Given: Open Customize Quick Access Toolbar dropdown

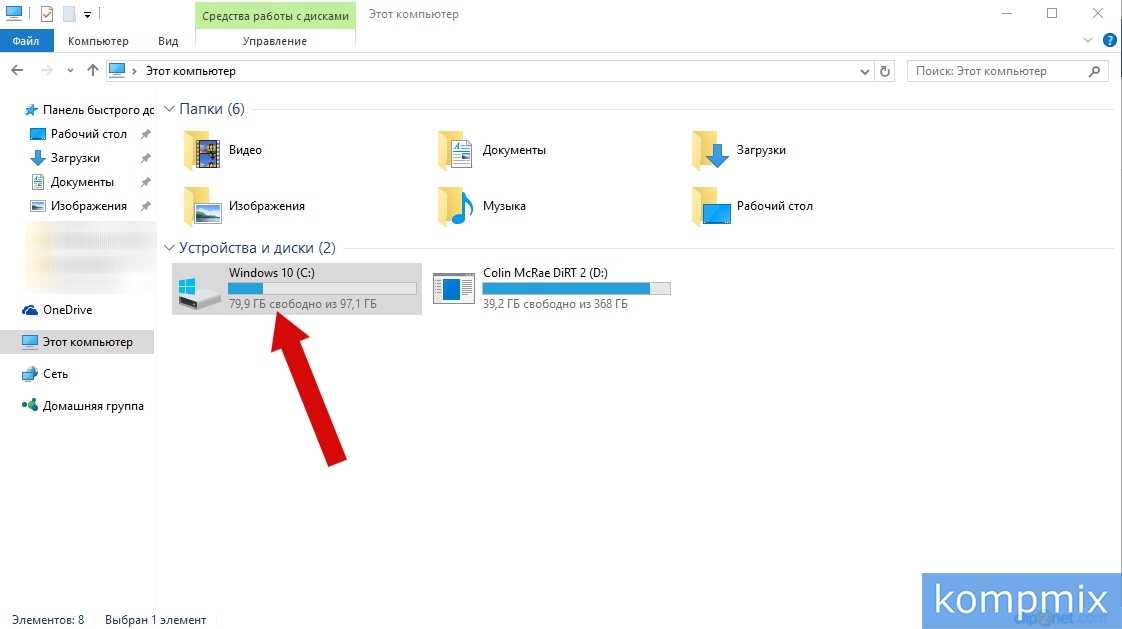Looking at the screenshot, I should 87,14.
